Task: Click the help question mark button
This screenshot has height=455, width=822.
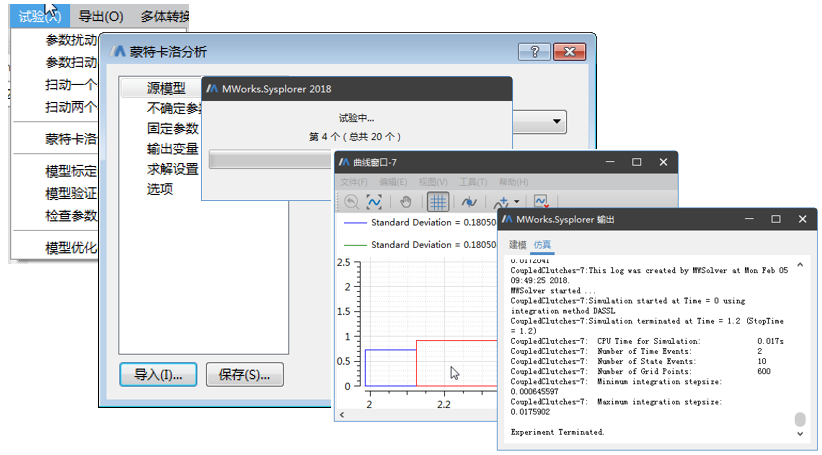Action: [x=534, y=52]
